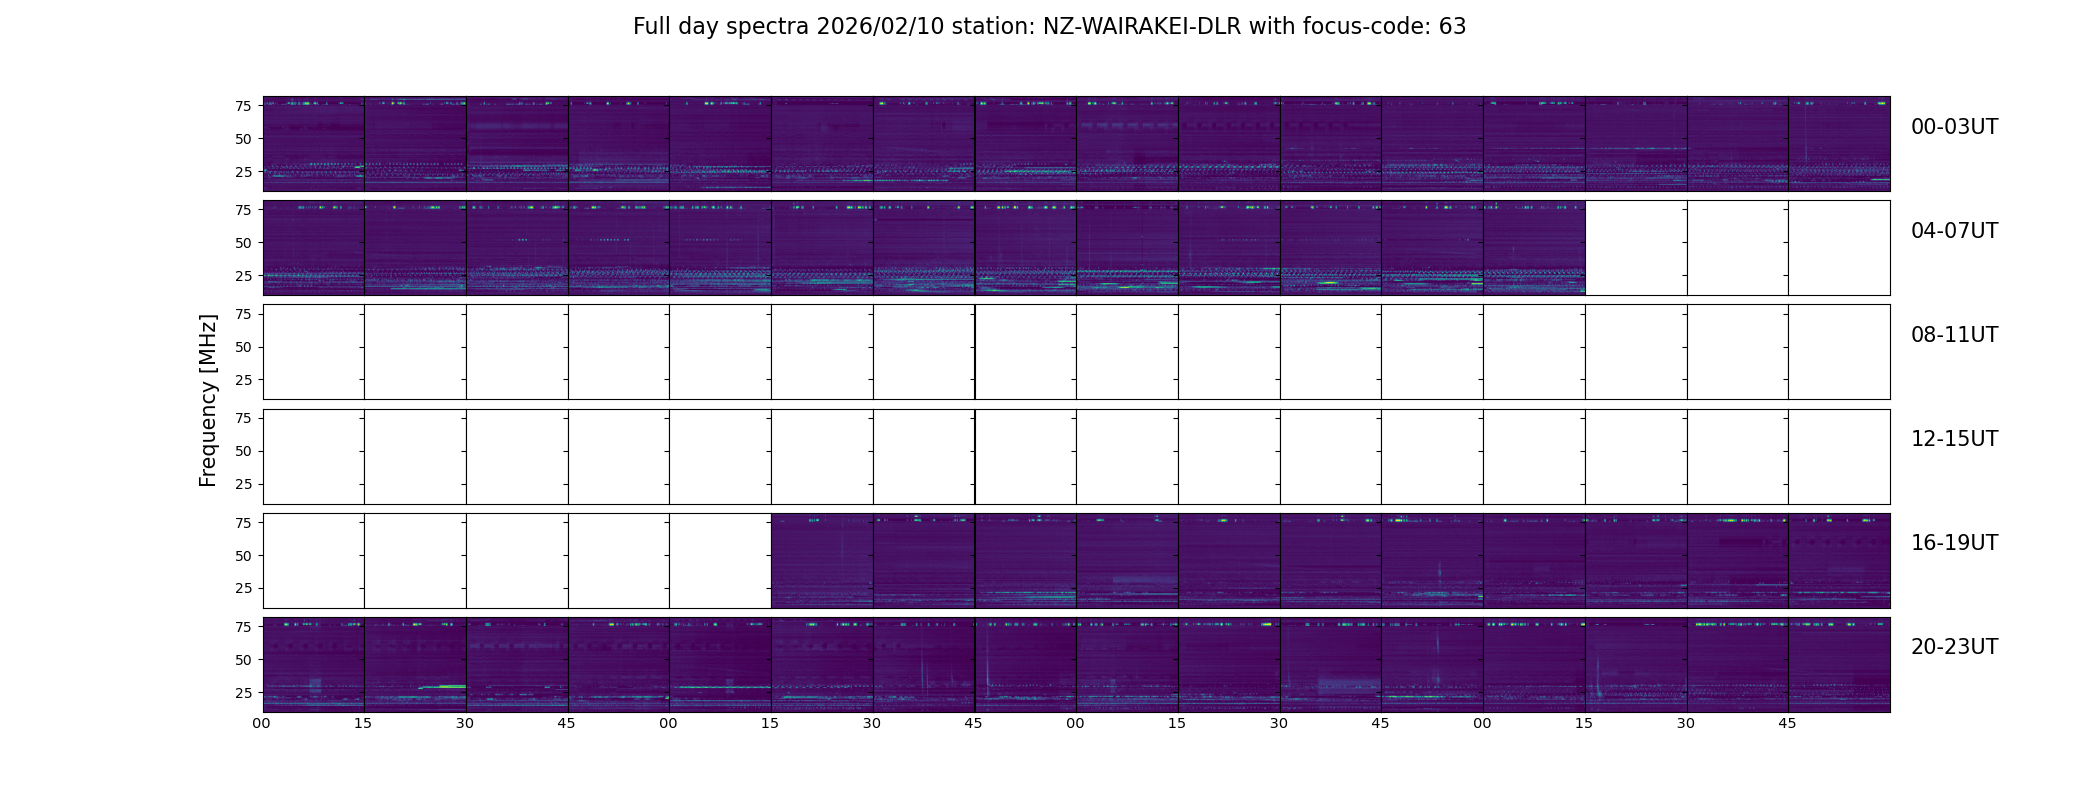Click the rightmost '45' time-axis tick label
Image resolution: width=2100 pixels, height=800 pixels.
[1787, 723]
